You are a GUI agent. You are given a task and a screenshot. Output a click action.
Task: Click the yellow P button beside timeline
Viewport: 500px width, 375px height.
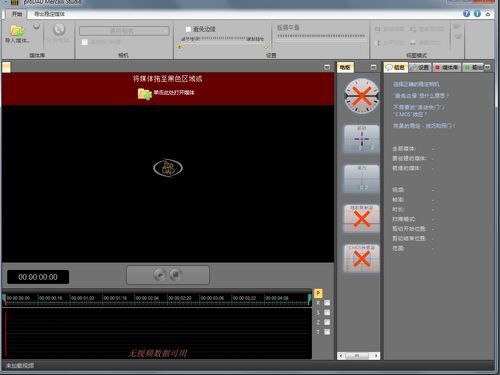tap(318, 293)
